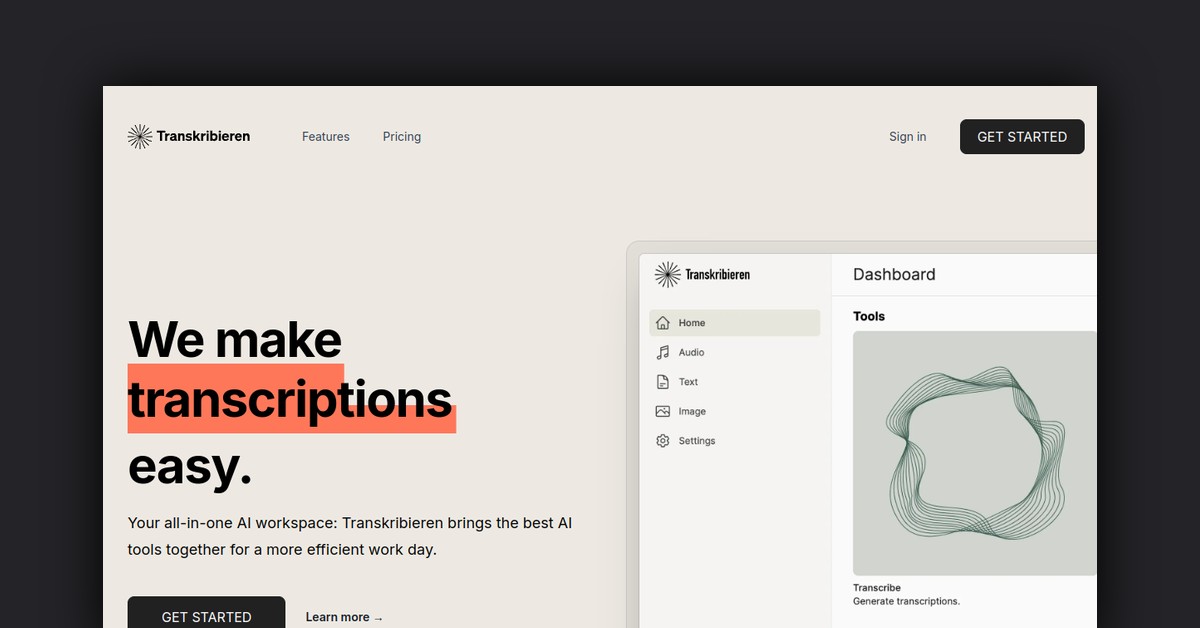Click the starburst logo icon in top navbar
The height and width of the screenshot is (628, 1200).
pos(140,137)
